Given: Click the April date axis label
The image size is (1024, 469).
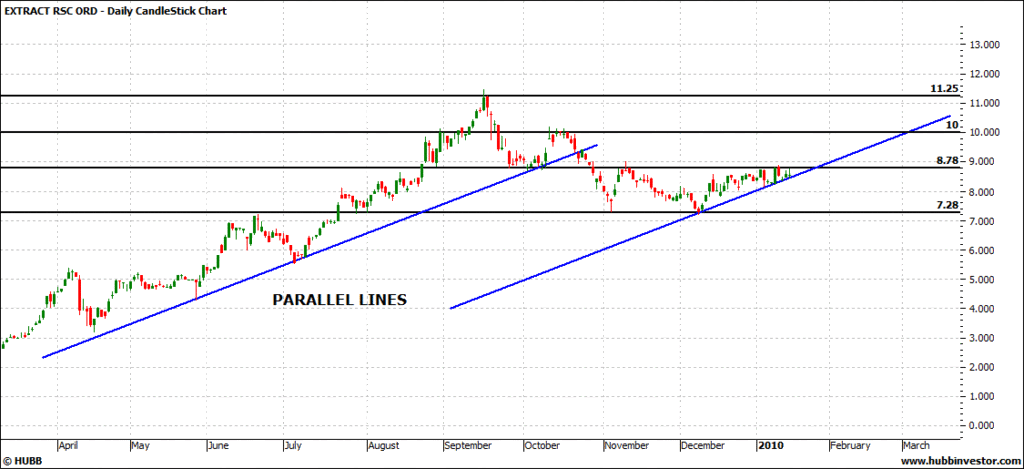Looking at the screenshot, I should pyautogui.click(x=69, y=445).
